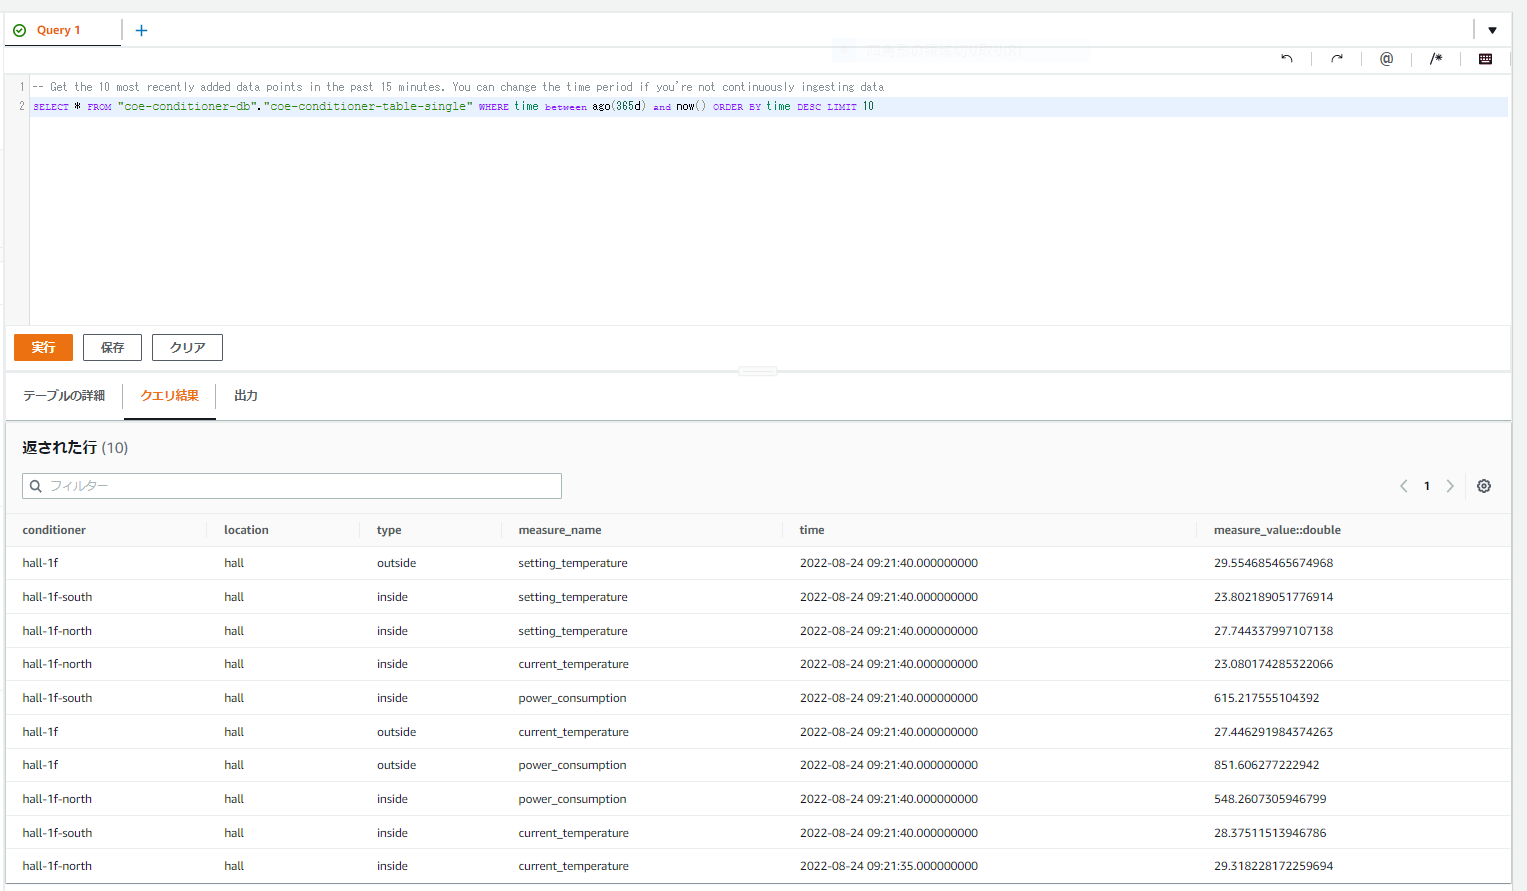Click the redo arrow in editor toolbar

point(1337,59)
